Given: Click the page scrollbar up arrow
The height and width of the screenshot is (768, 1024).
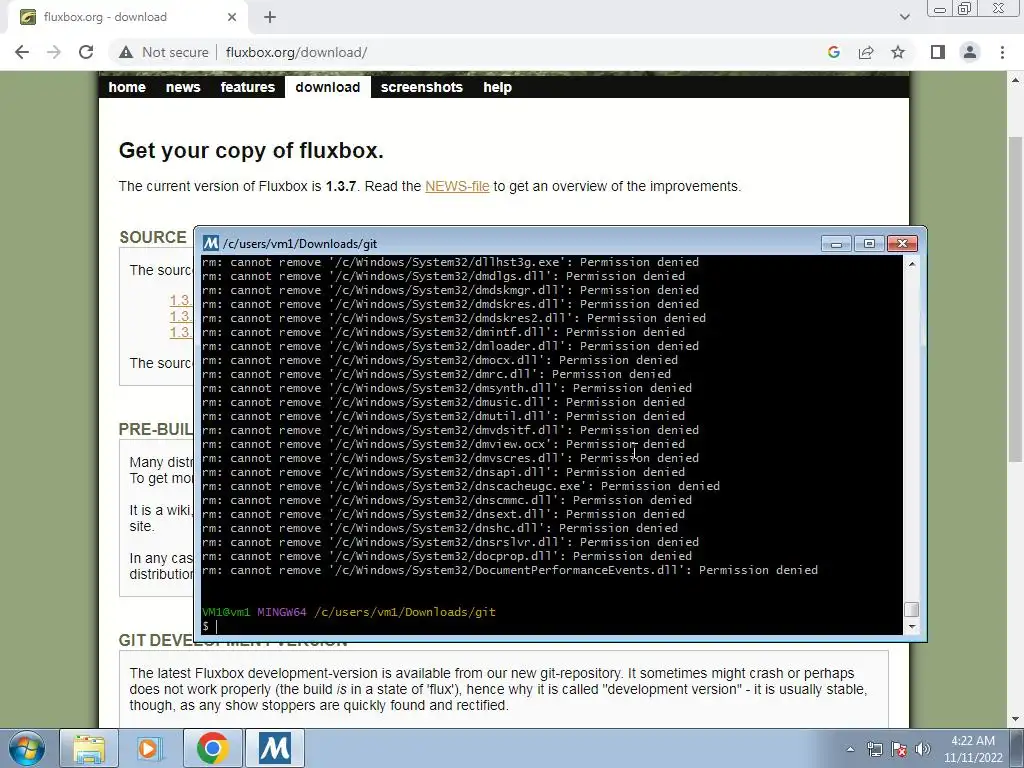Looking at the screenshot, I should pyautogui.click(x=1016, y=80).
